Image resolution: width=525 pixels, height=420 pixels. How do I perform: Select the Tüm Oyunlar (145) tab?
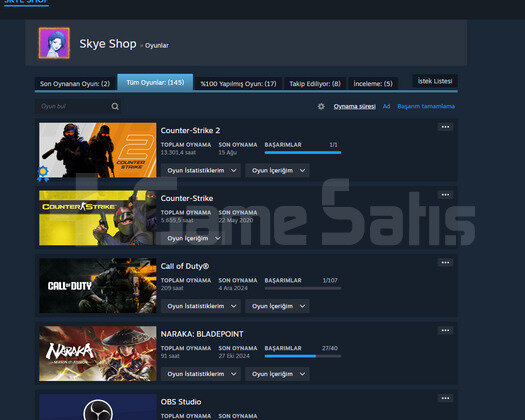(x=155, y=82)
